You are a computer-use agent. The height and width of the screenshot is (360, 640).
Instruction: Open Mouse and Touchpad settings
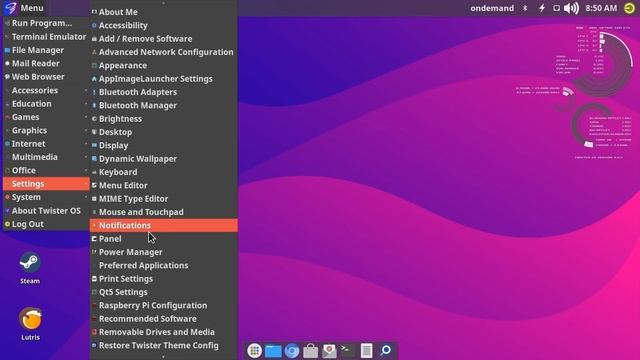click(164, 212)
